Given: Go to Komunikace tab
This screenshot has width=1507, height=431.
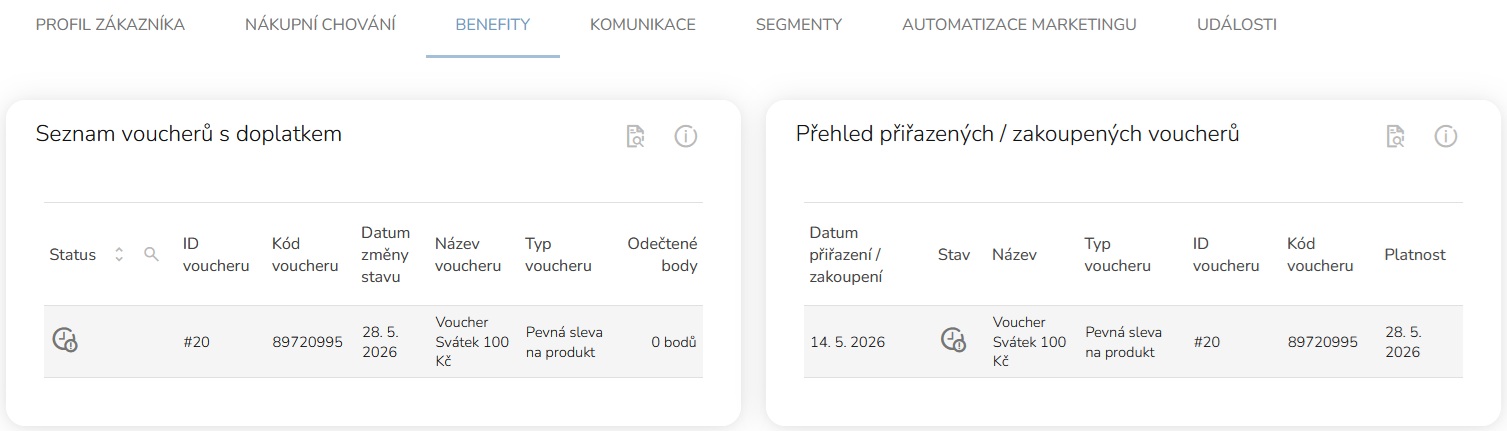Looking at the screenshot, I should pyautogui.click(x=643, y=25).
